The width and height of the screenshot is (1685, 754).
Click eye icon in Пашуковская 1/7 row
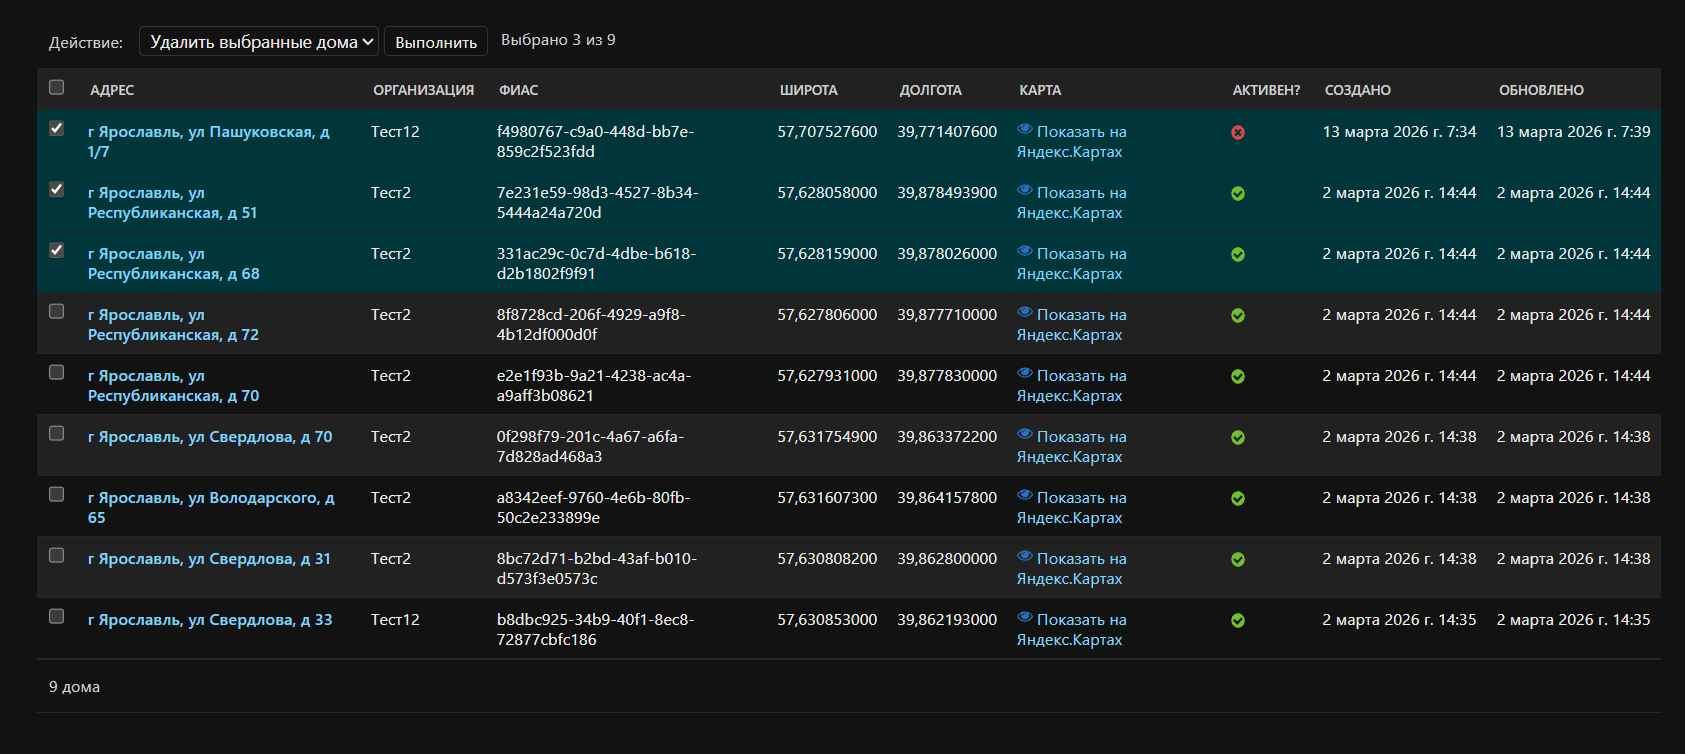coord(1024,130)
